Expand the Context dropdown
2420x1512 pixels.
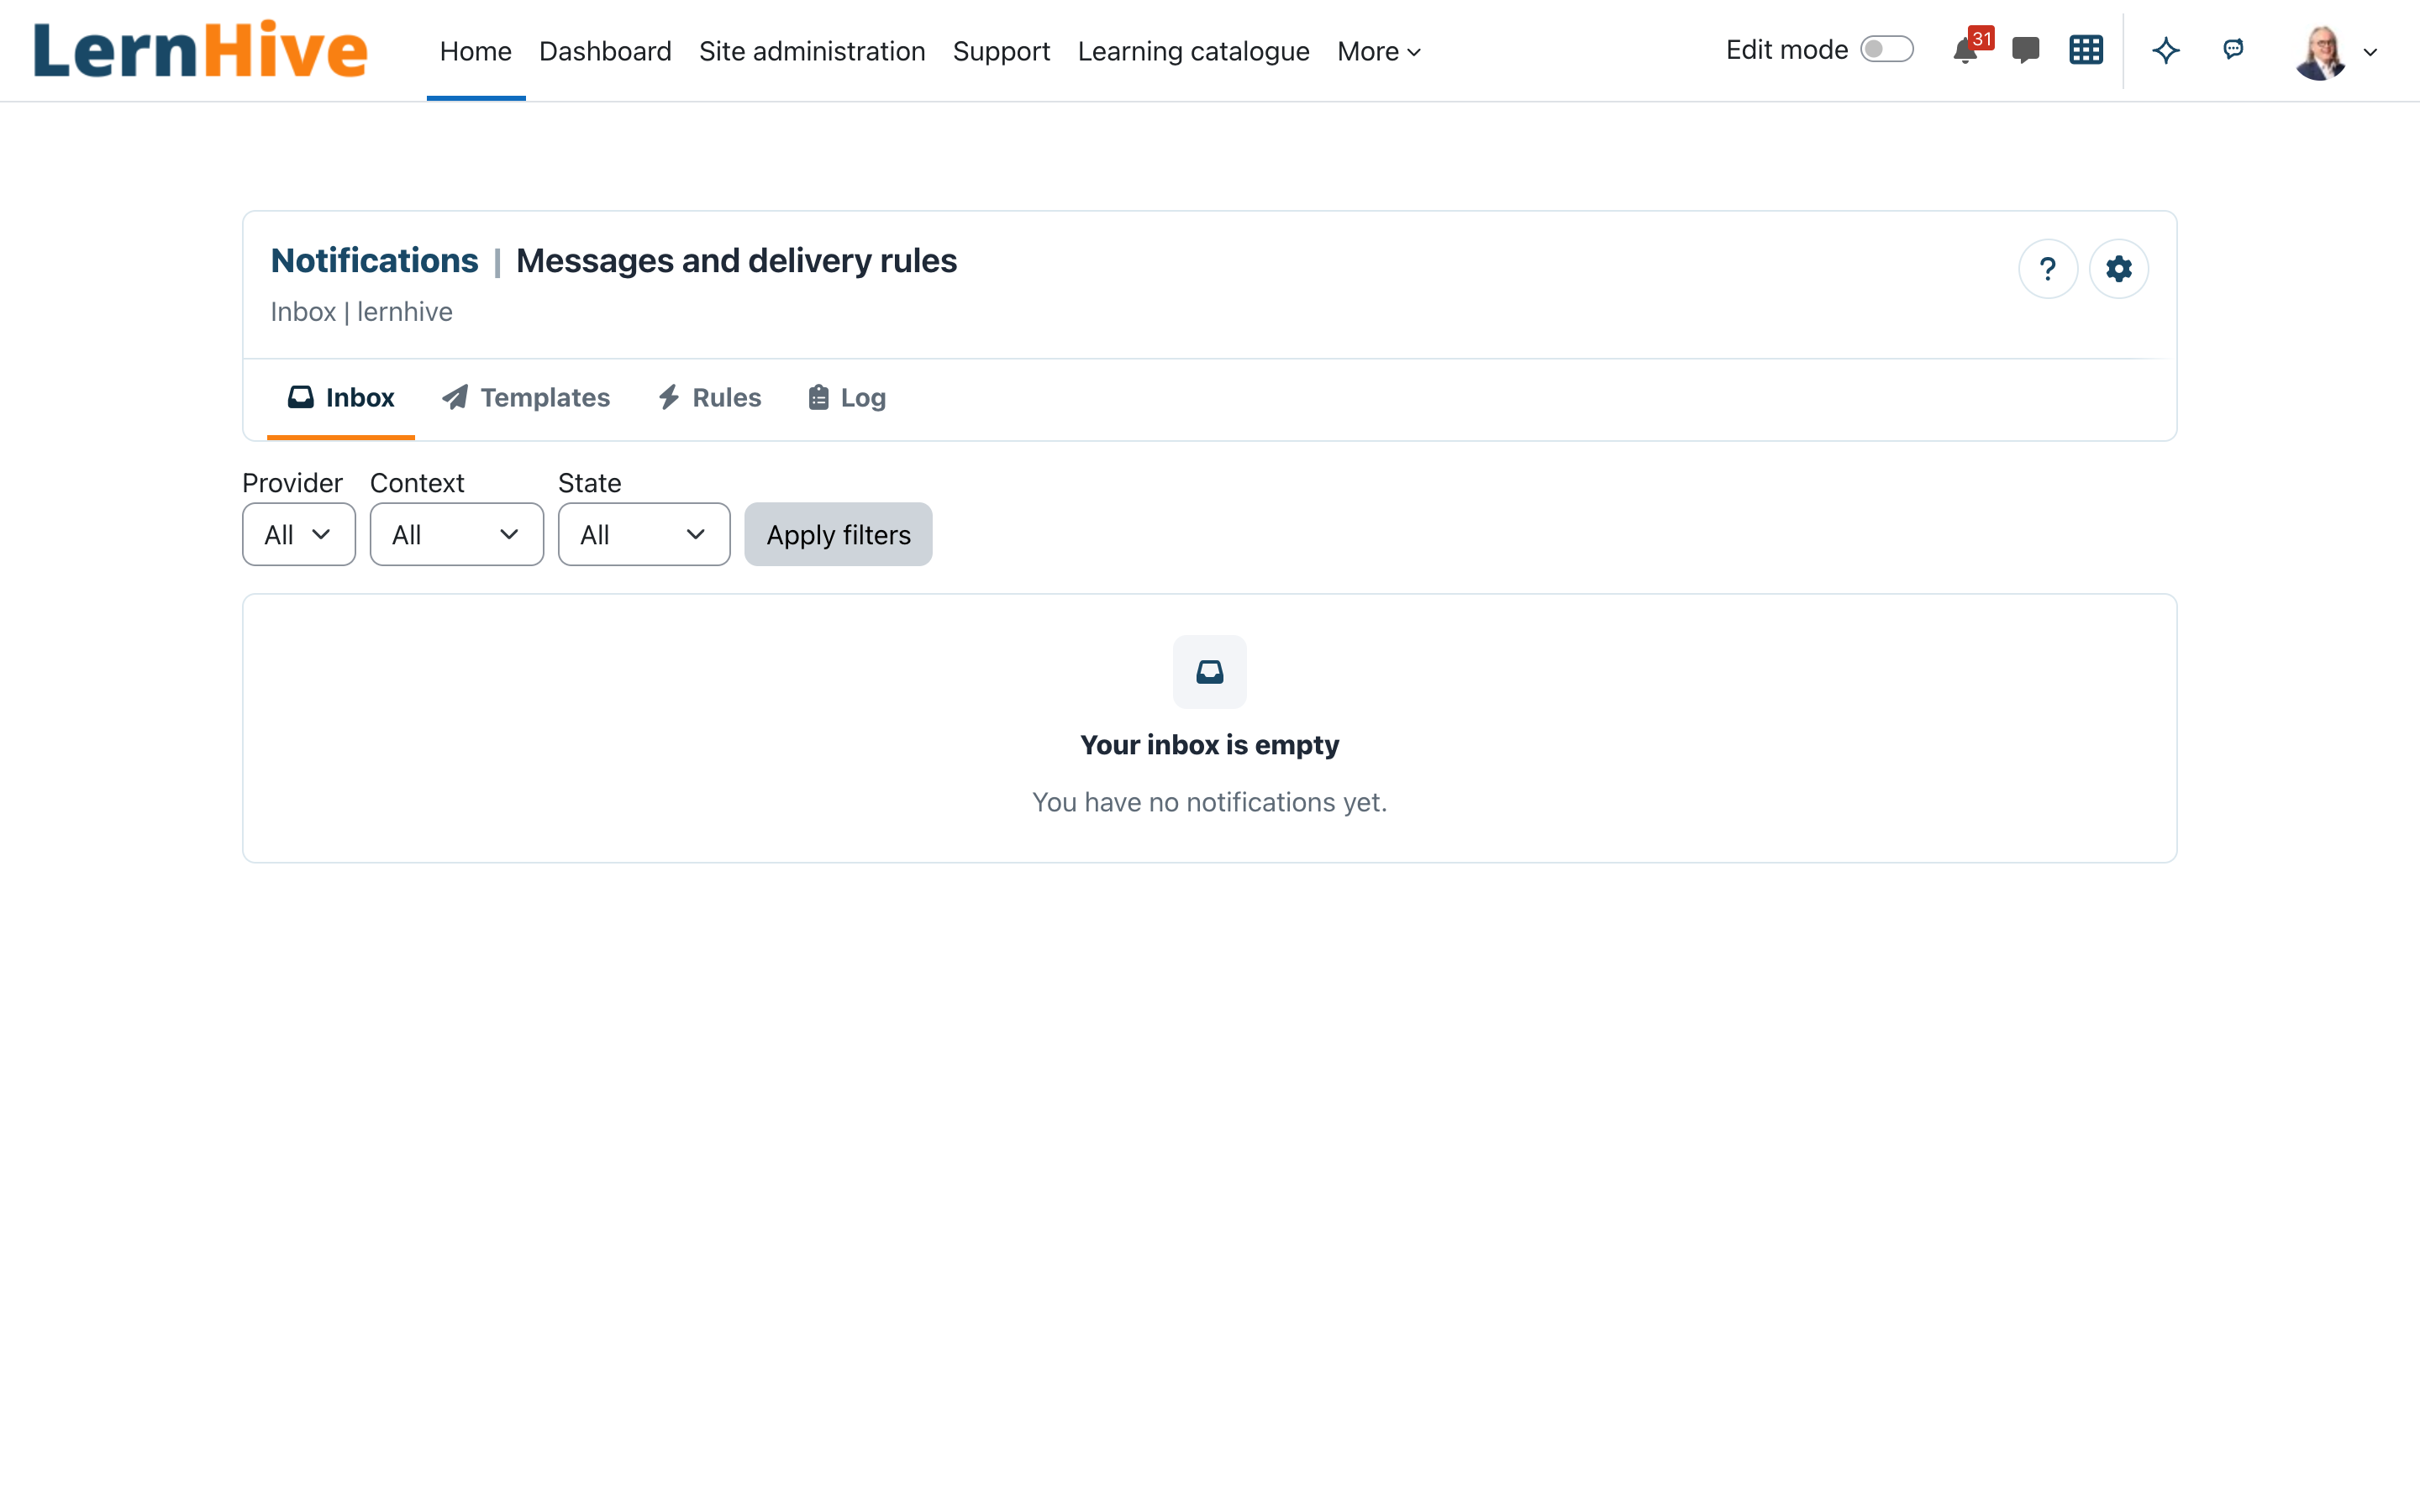(457, 534)
